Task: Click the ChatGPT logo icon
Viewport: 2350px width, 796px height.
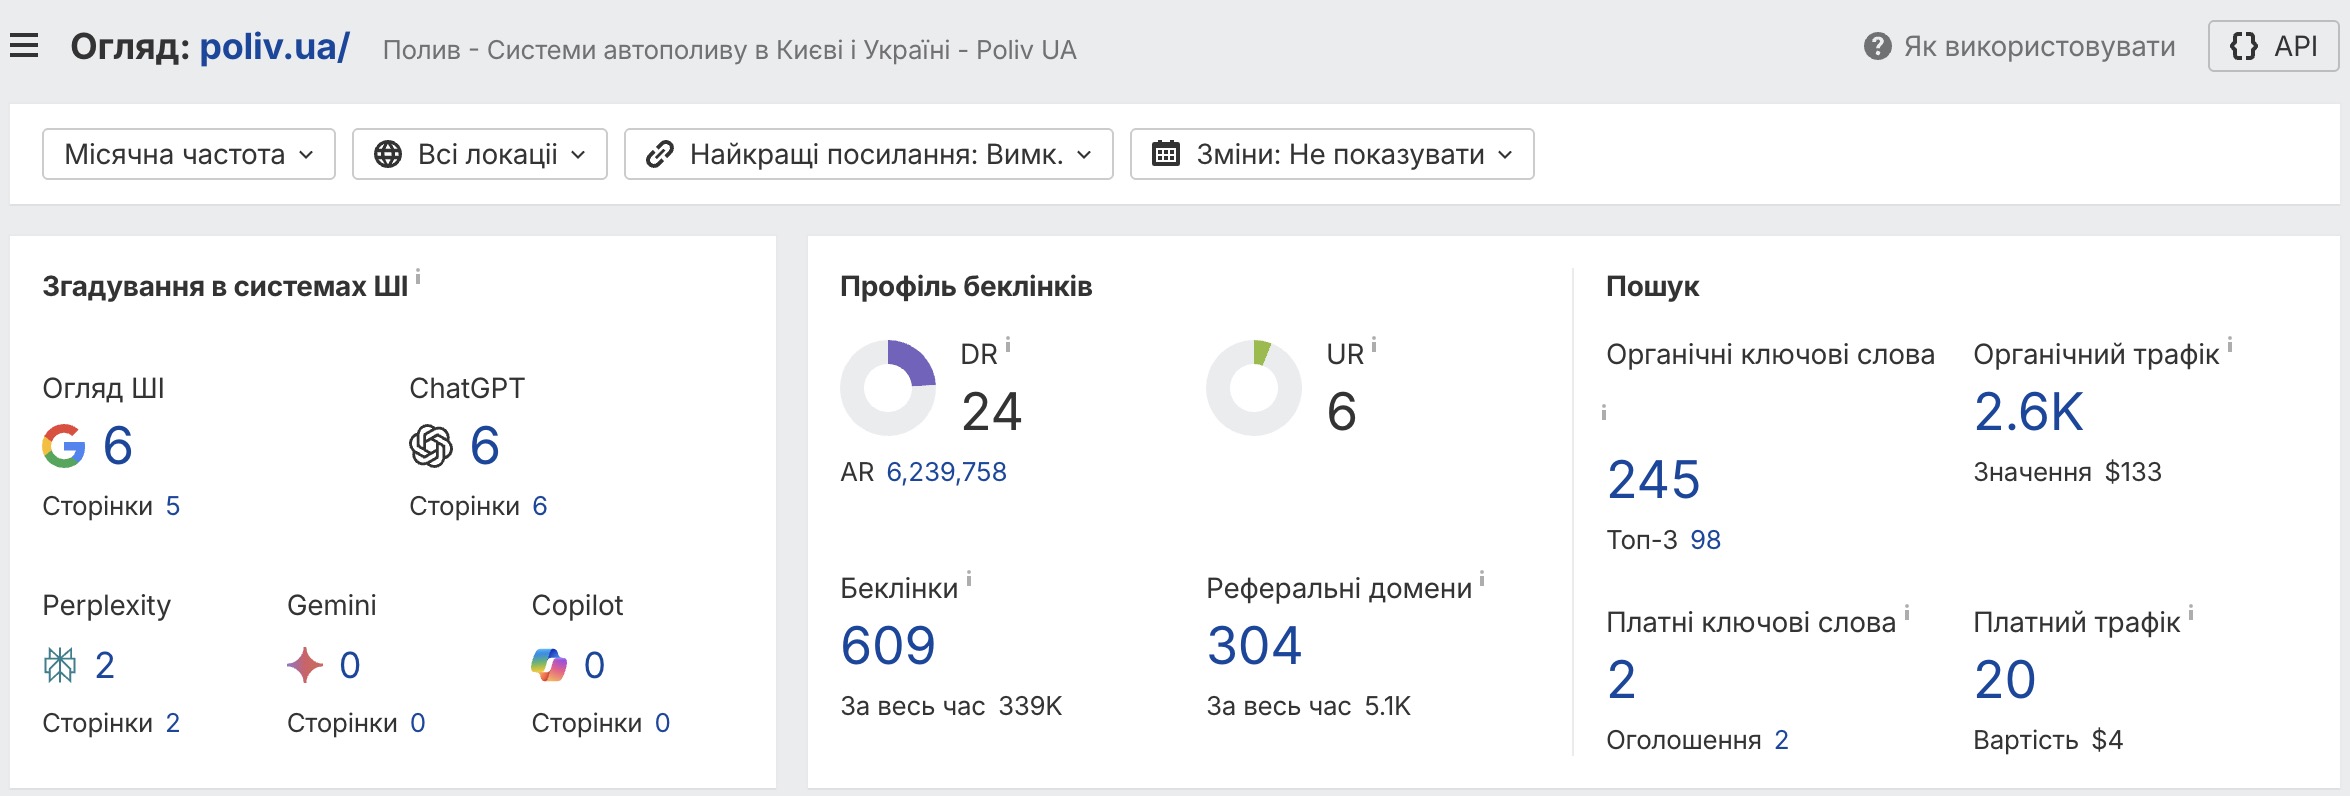Action: pyautogui.click(x=431, y=446)
